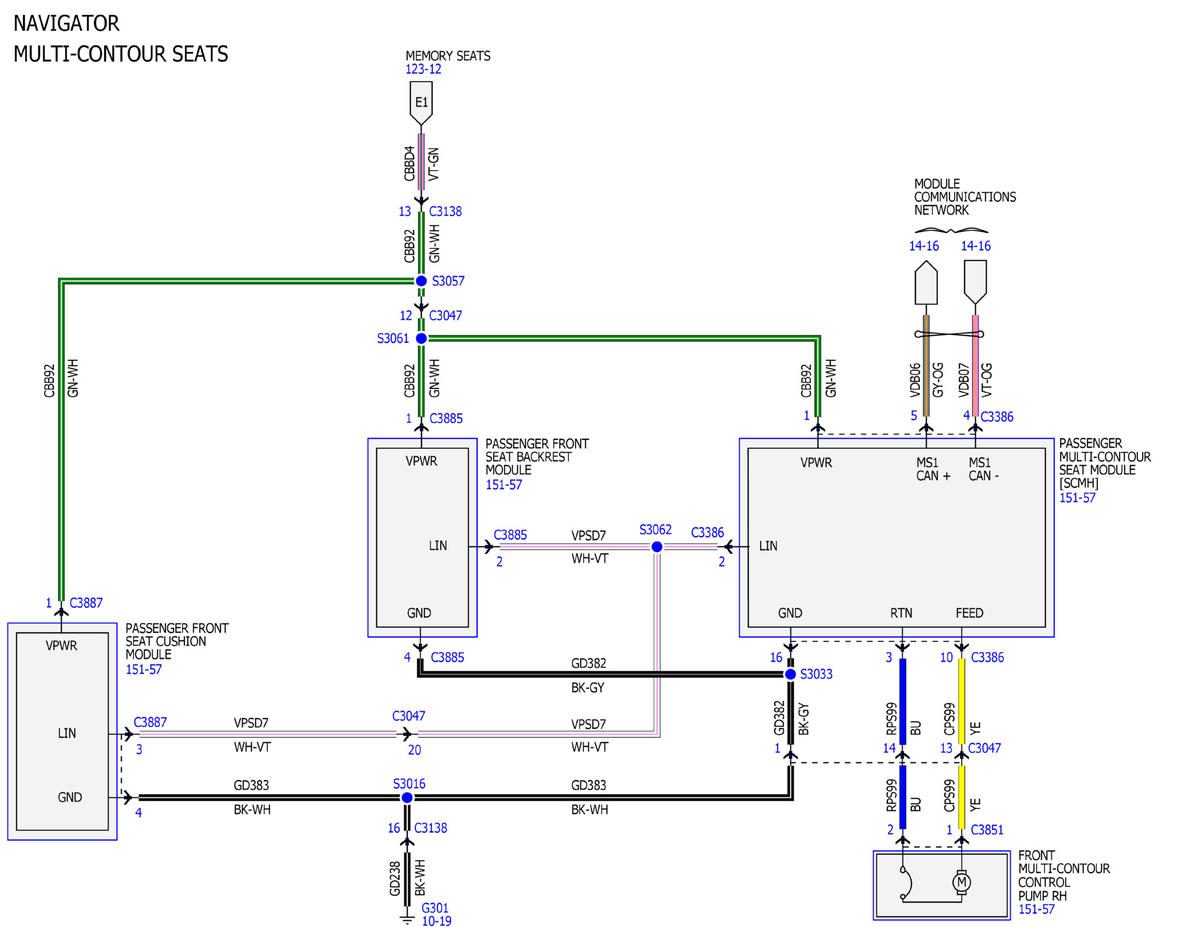The image size is (1200, 927).
Task: Click the S3016 splice dot on the GD383 wire
Action: pos(406,797)
